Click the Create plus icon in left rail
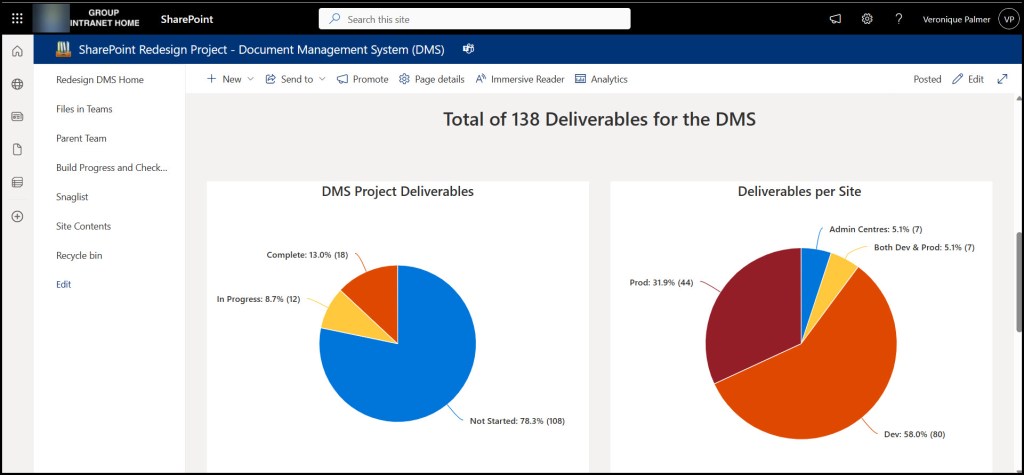Viewport: 1024px width, 475px height. coord(17,216)
